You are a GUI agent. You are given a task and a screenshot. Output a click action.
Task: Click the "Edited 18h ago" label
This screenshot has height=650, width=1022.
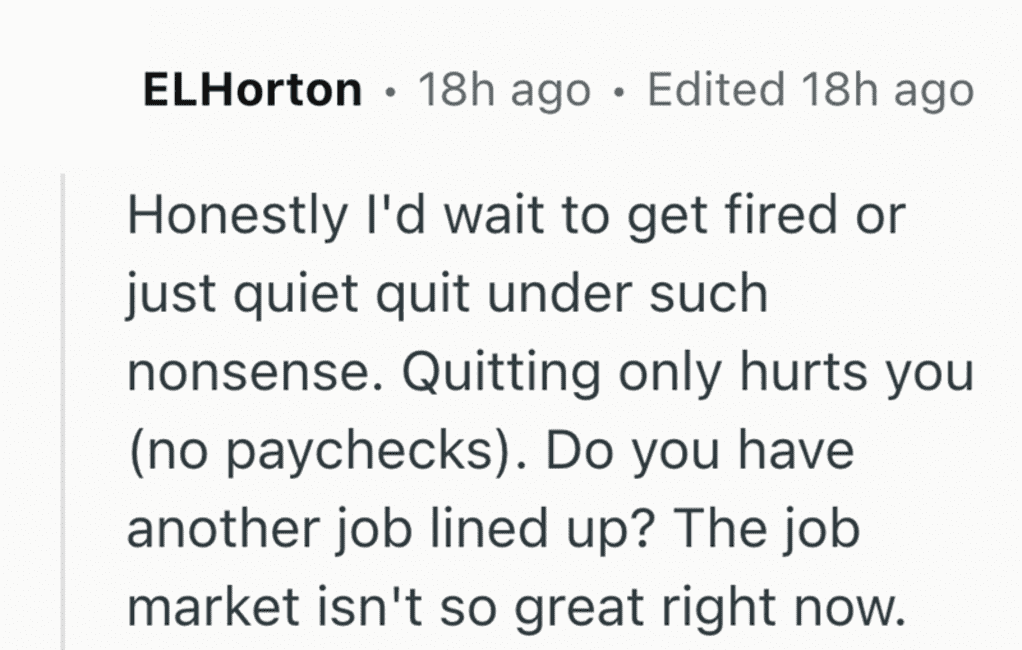810,91
